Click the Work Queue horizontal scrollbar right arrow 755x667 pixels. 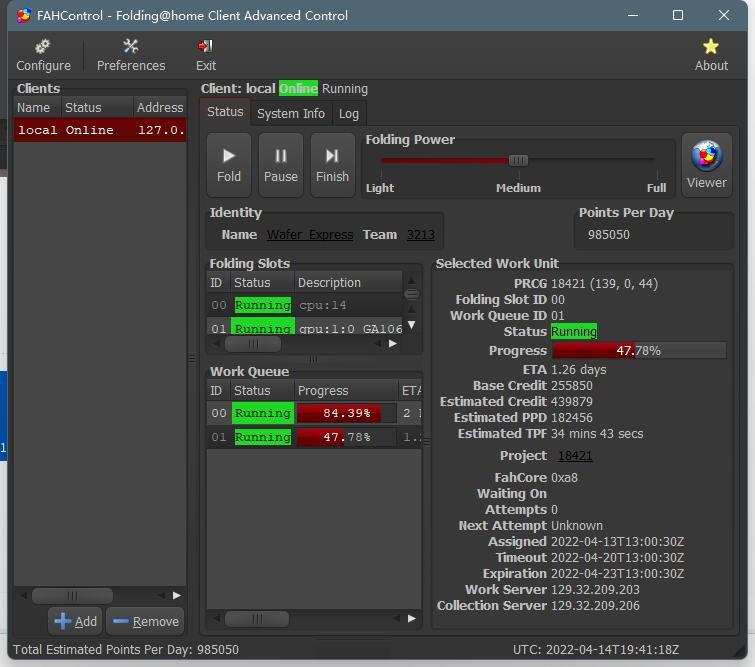pos(412,618)
